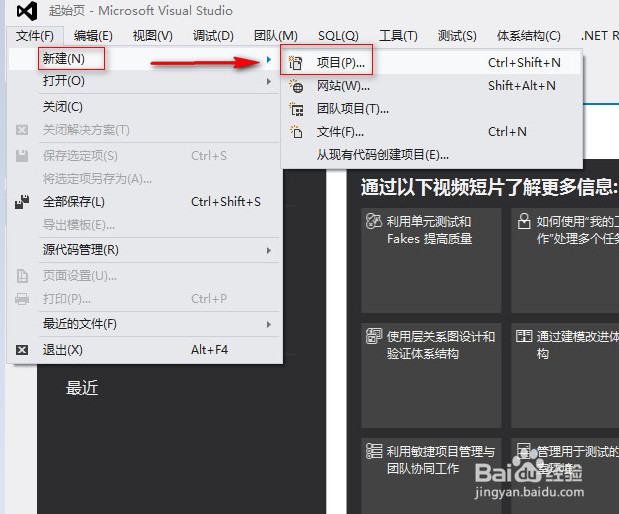This screenshot has width=619, height=514.
Task: Choose 全部保存(L) menu entry
Action: [x=144, y=202]
